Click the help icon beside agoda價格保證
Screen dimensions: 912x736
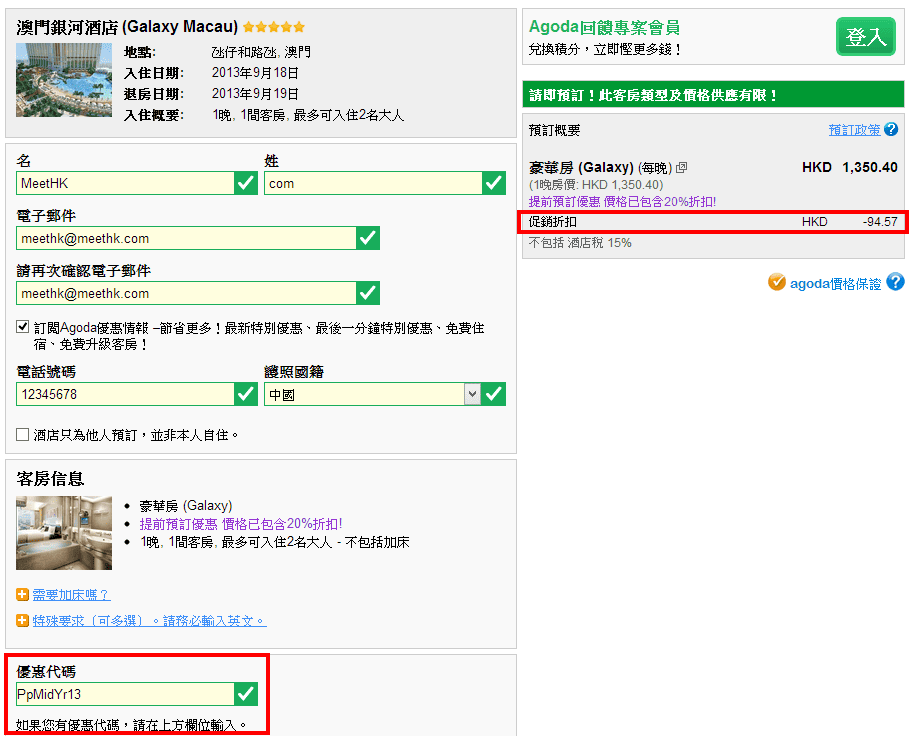tap(895, 283)
